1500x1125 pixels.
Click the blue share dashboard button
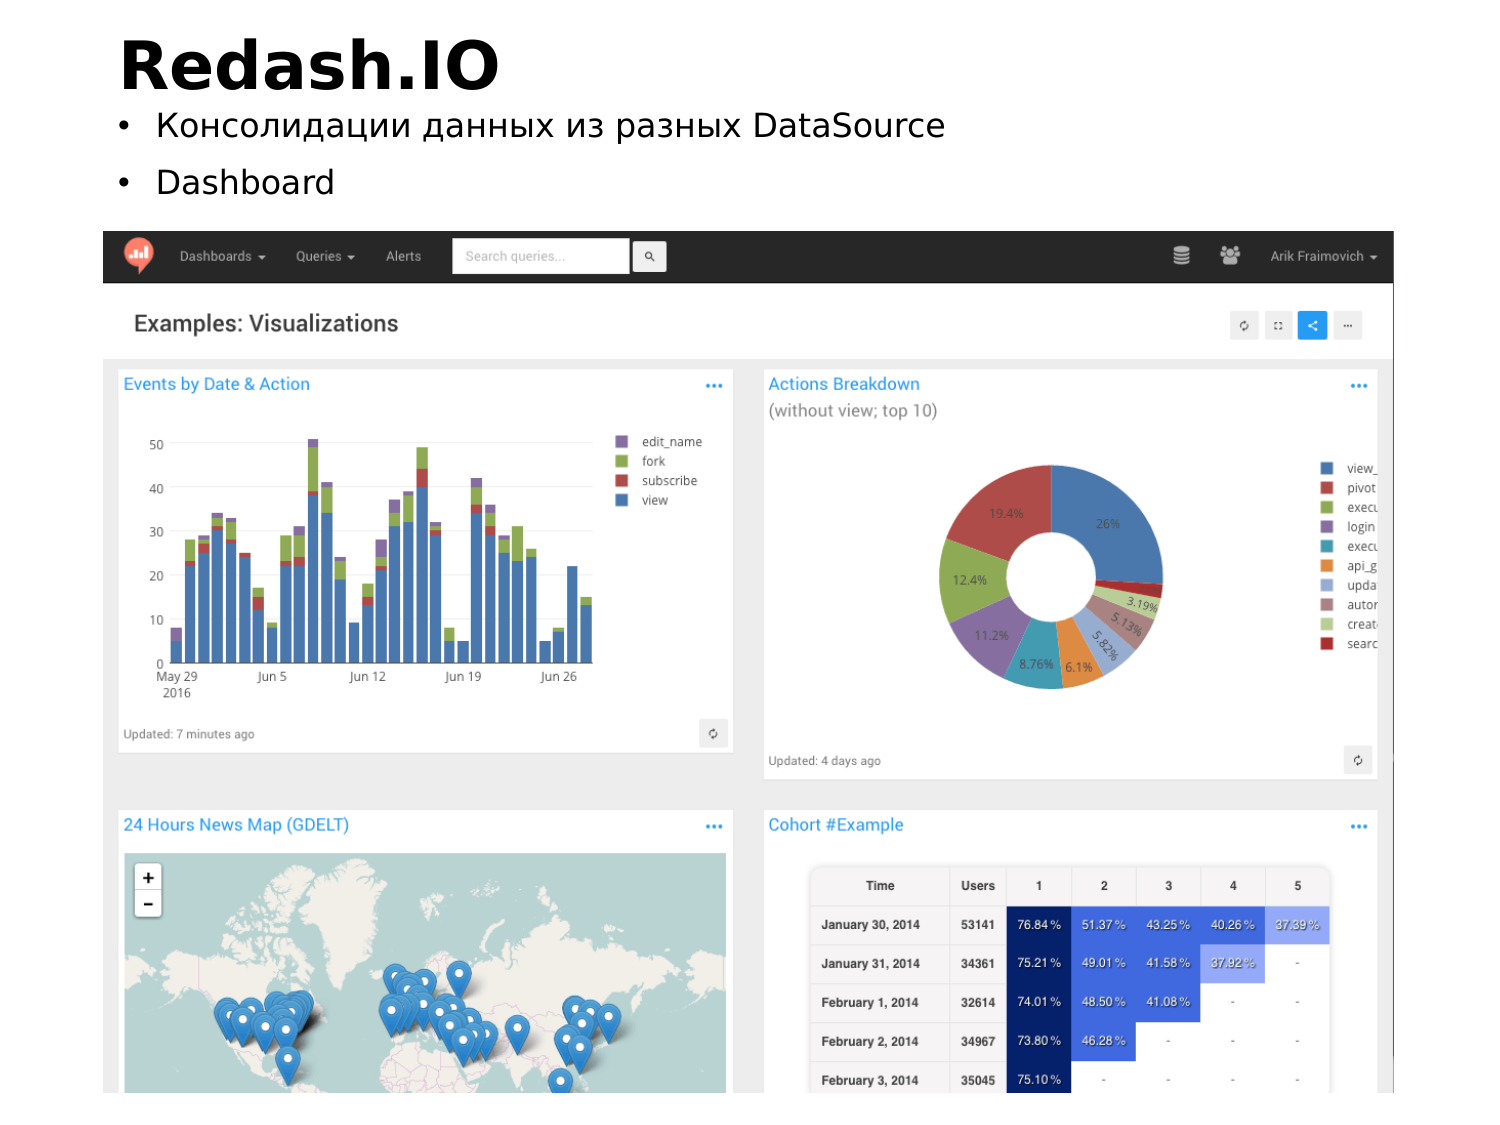coord(1312,325)
